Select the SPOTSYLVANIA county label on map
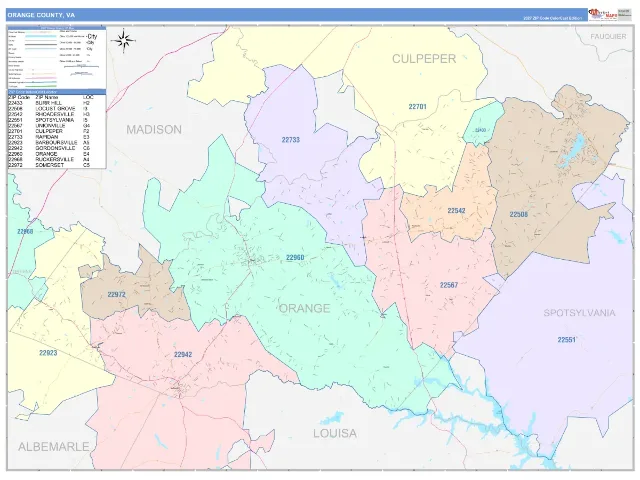Viewport: 640px width, 480px height. point(579,313)
